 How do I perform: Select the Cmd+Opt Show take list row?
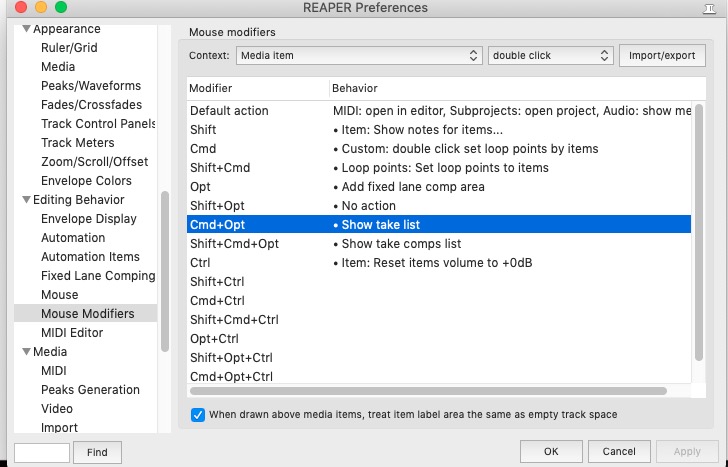click(x=438, y=225)
